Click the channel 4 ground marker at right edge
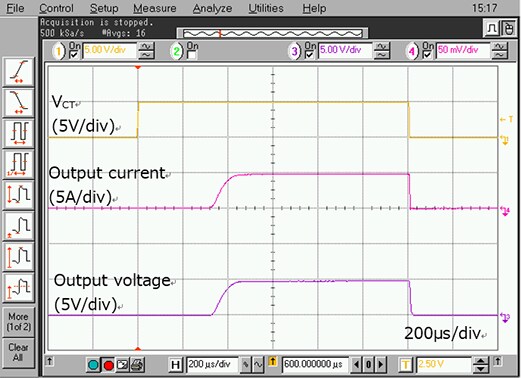 tap(505, 211)
